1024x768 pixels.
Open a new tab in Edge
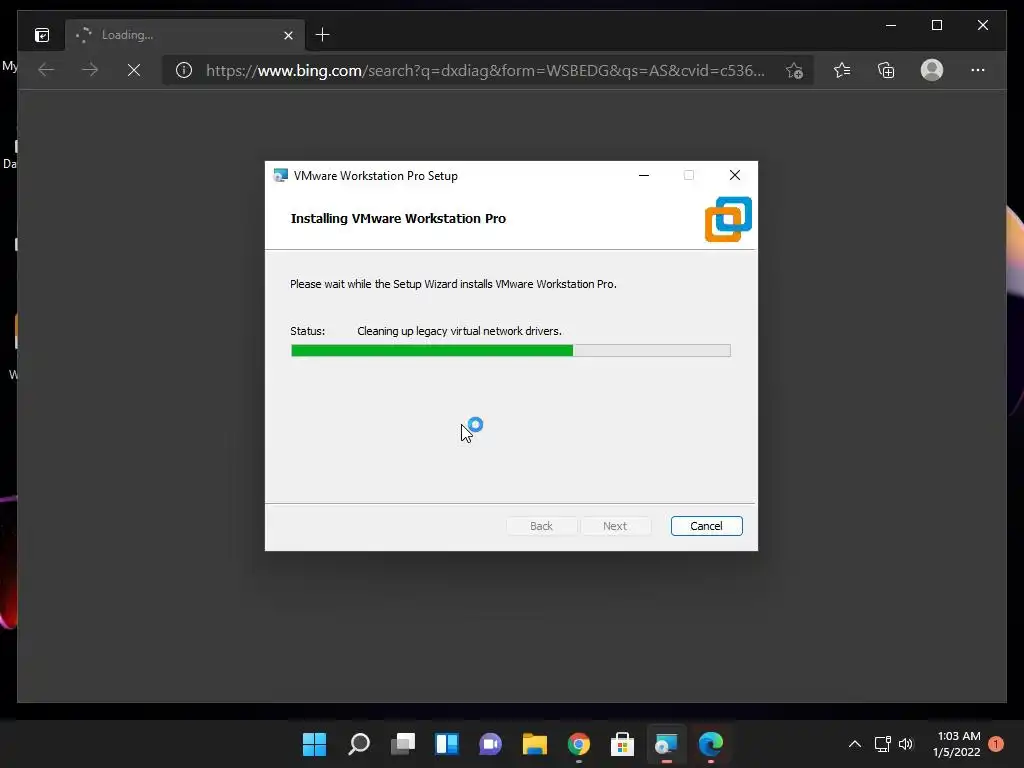tap(322, 35)
